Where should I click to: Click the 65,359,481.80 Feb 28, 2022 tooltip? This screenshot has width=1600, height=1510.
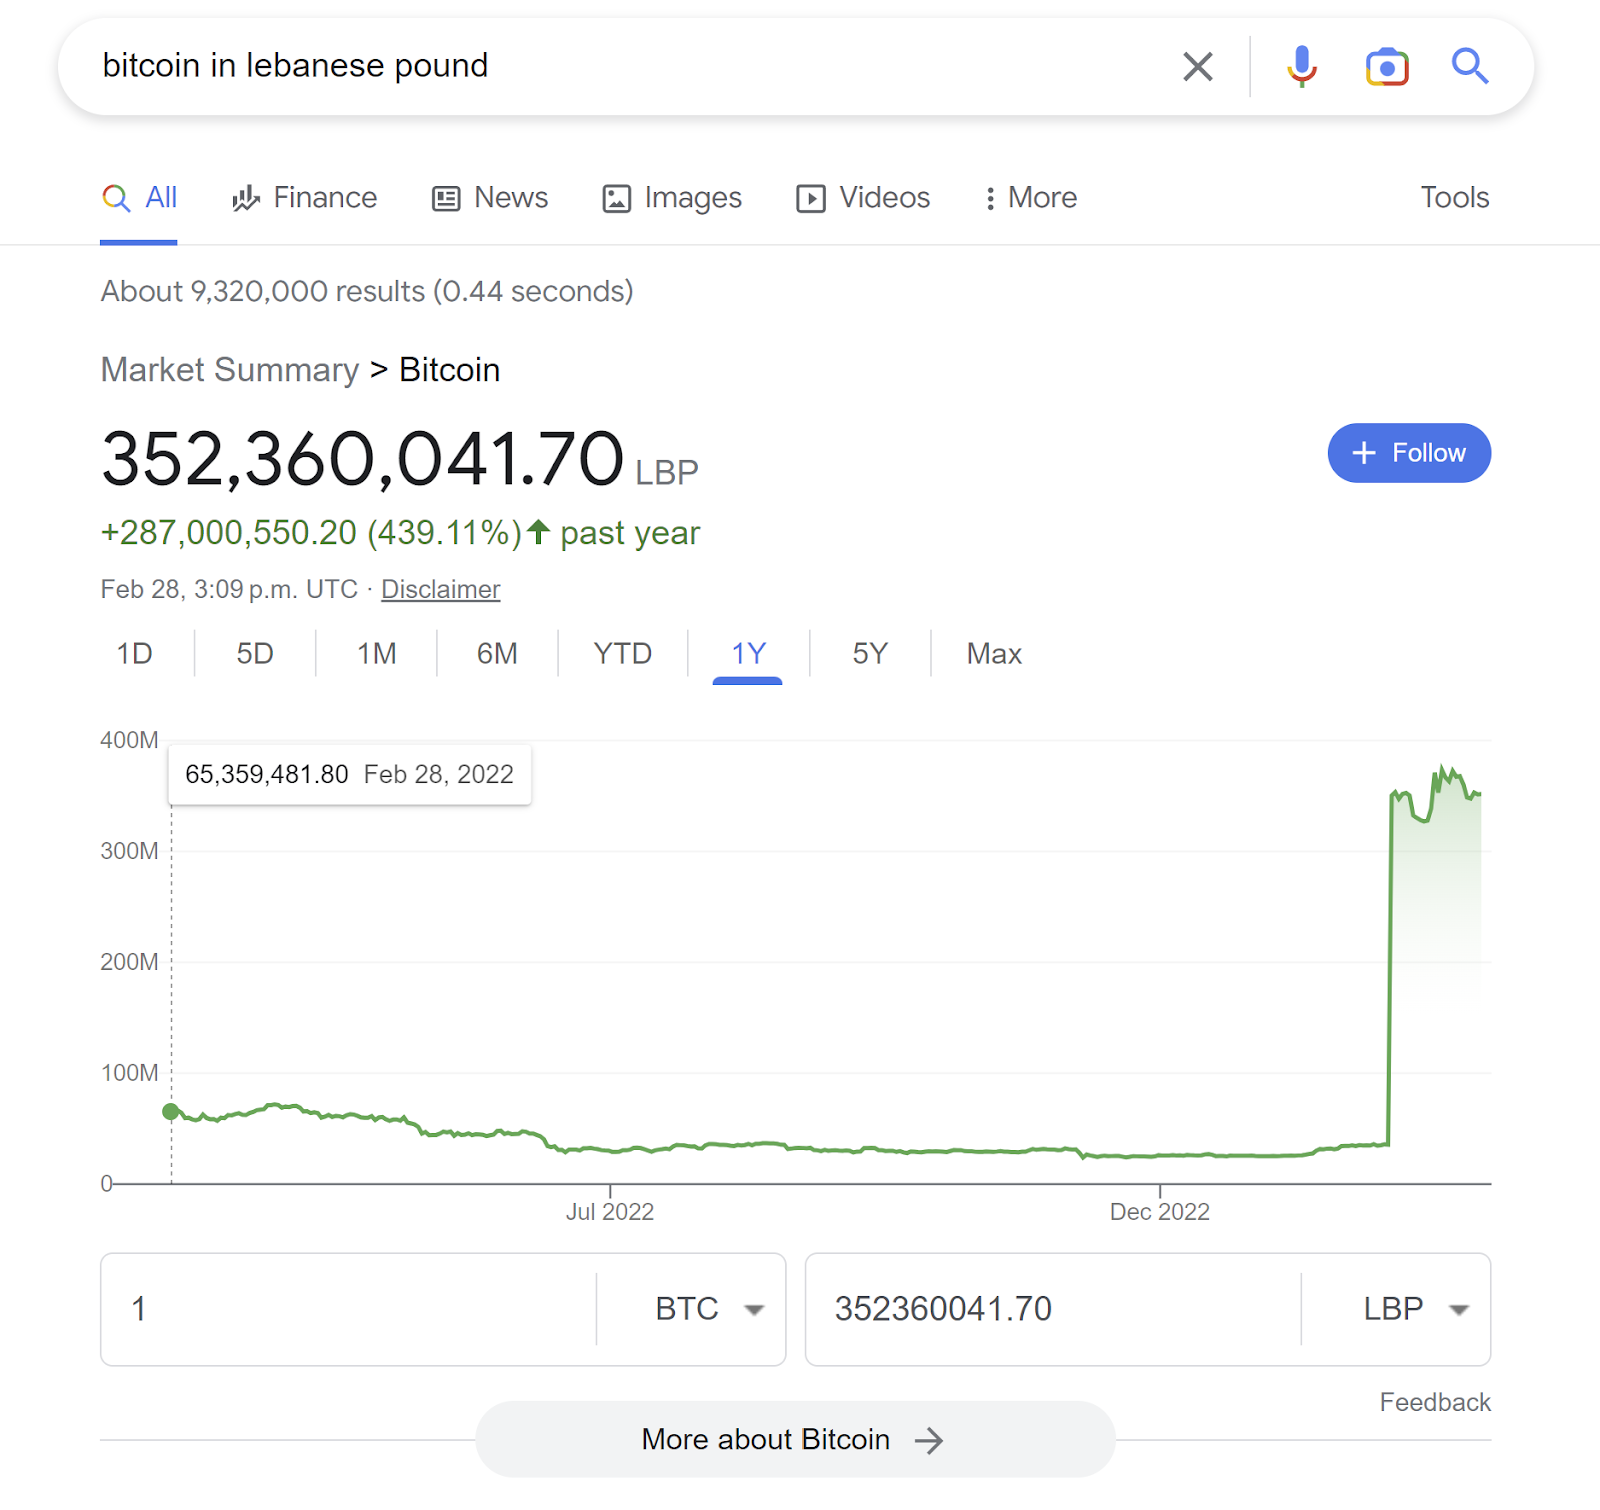pyautogui.click(x=350, y=774)
